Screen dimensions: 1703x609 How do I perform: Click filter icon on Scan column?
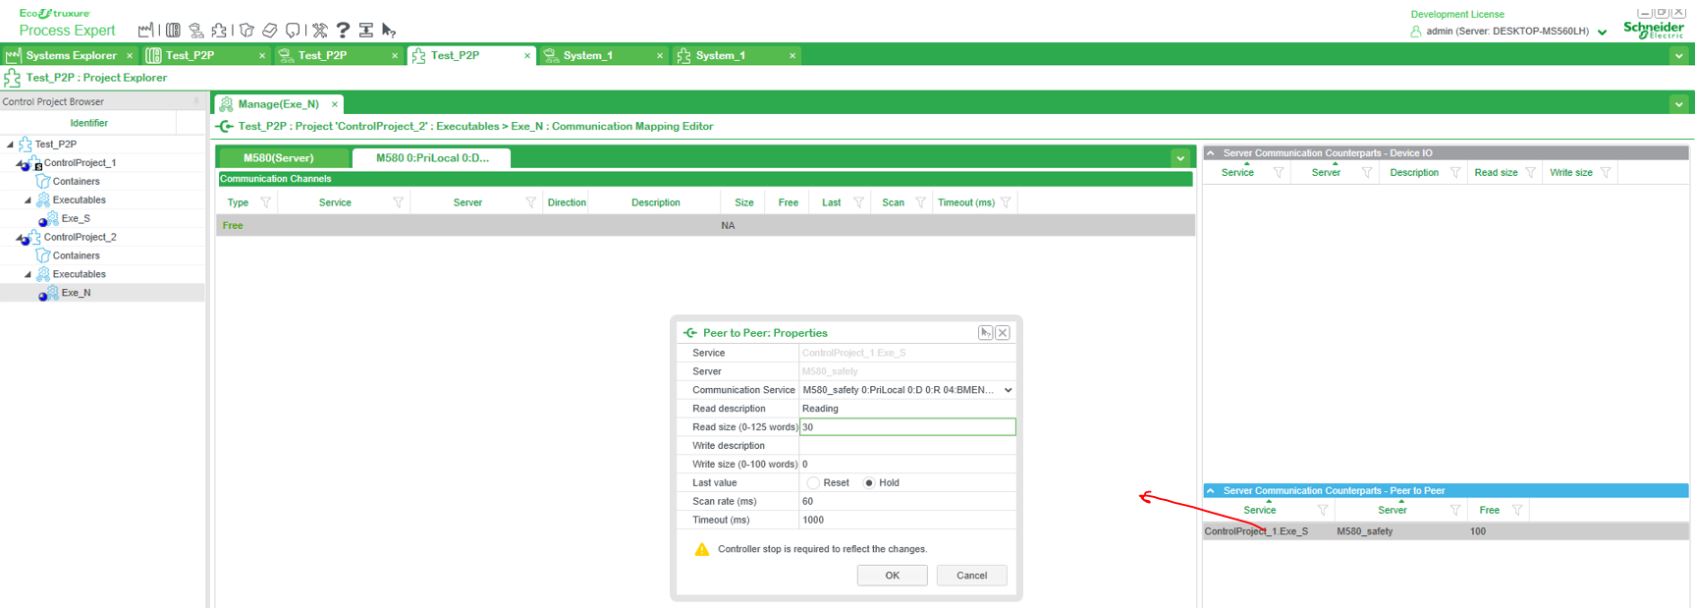[921, 202]
